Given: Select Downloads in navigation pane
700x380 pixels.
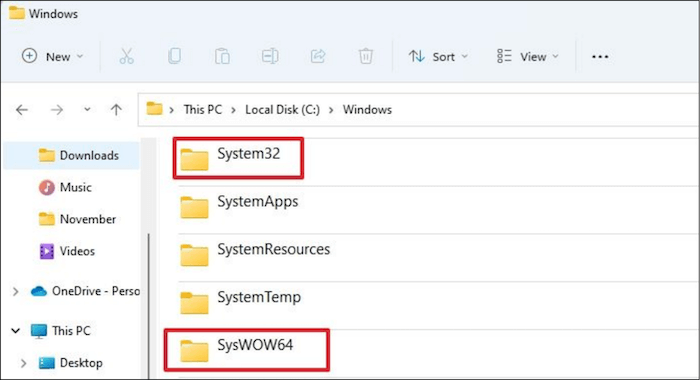Looking at the screenshot, I should [71, 155].
